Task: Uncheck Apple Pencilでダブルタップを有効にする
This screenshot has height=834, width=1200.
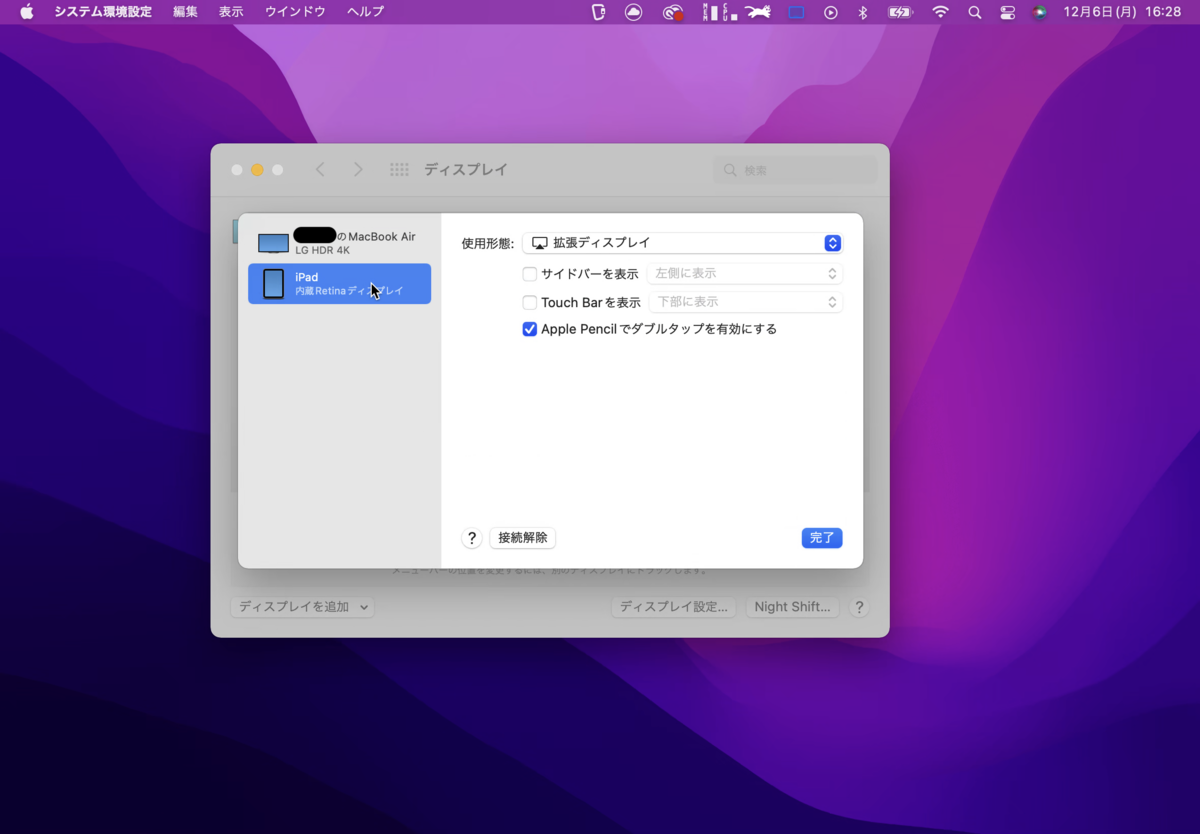Action: coord(530,329)
